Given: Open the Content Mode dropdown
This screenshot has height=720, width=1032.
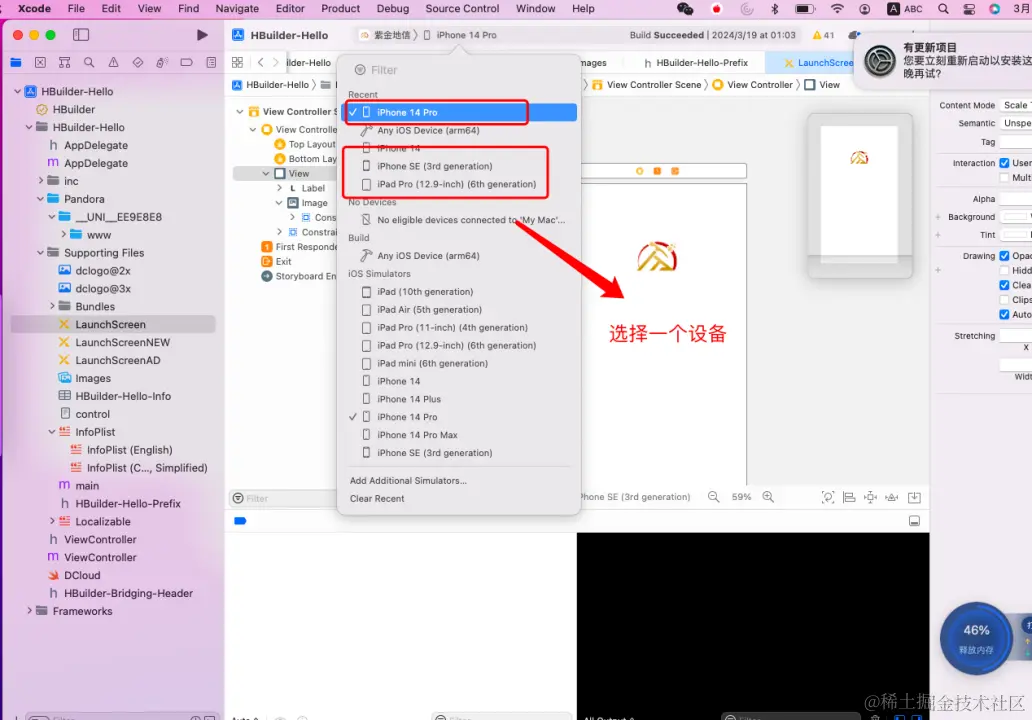Looking at the screenshot, I should click(1016, 105).
